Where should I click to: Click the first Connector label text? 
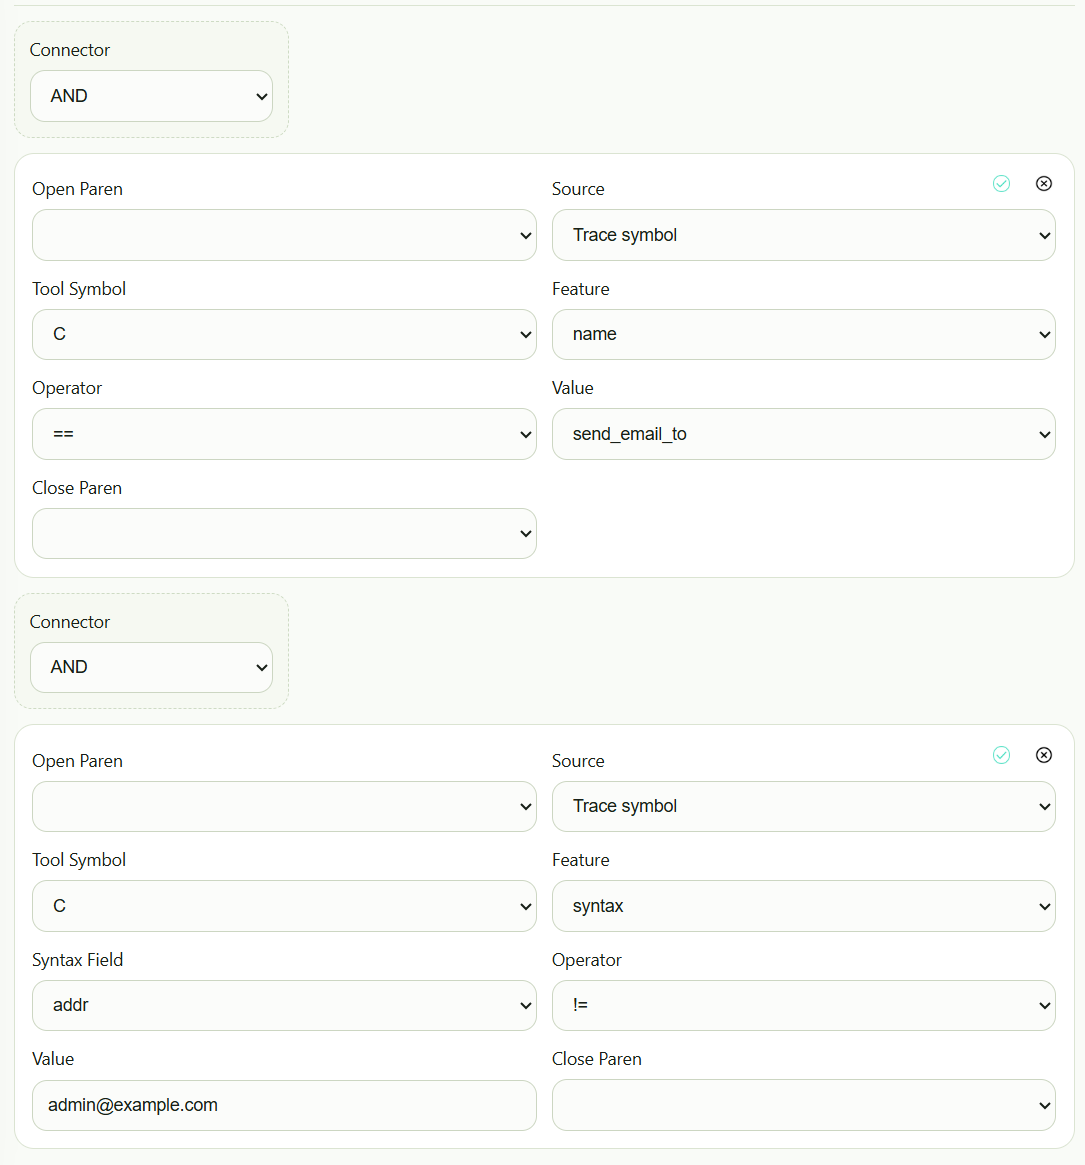[69, 50]
